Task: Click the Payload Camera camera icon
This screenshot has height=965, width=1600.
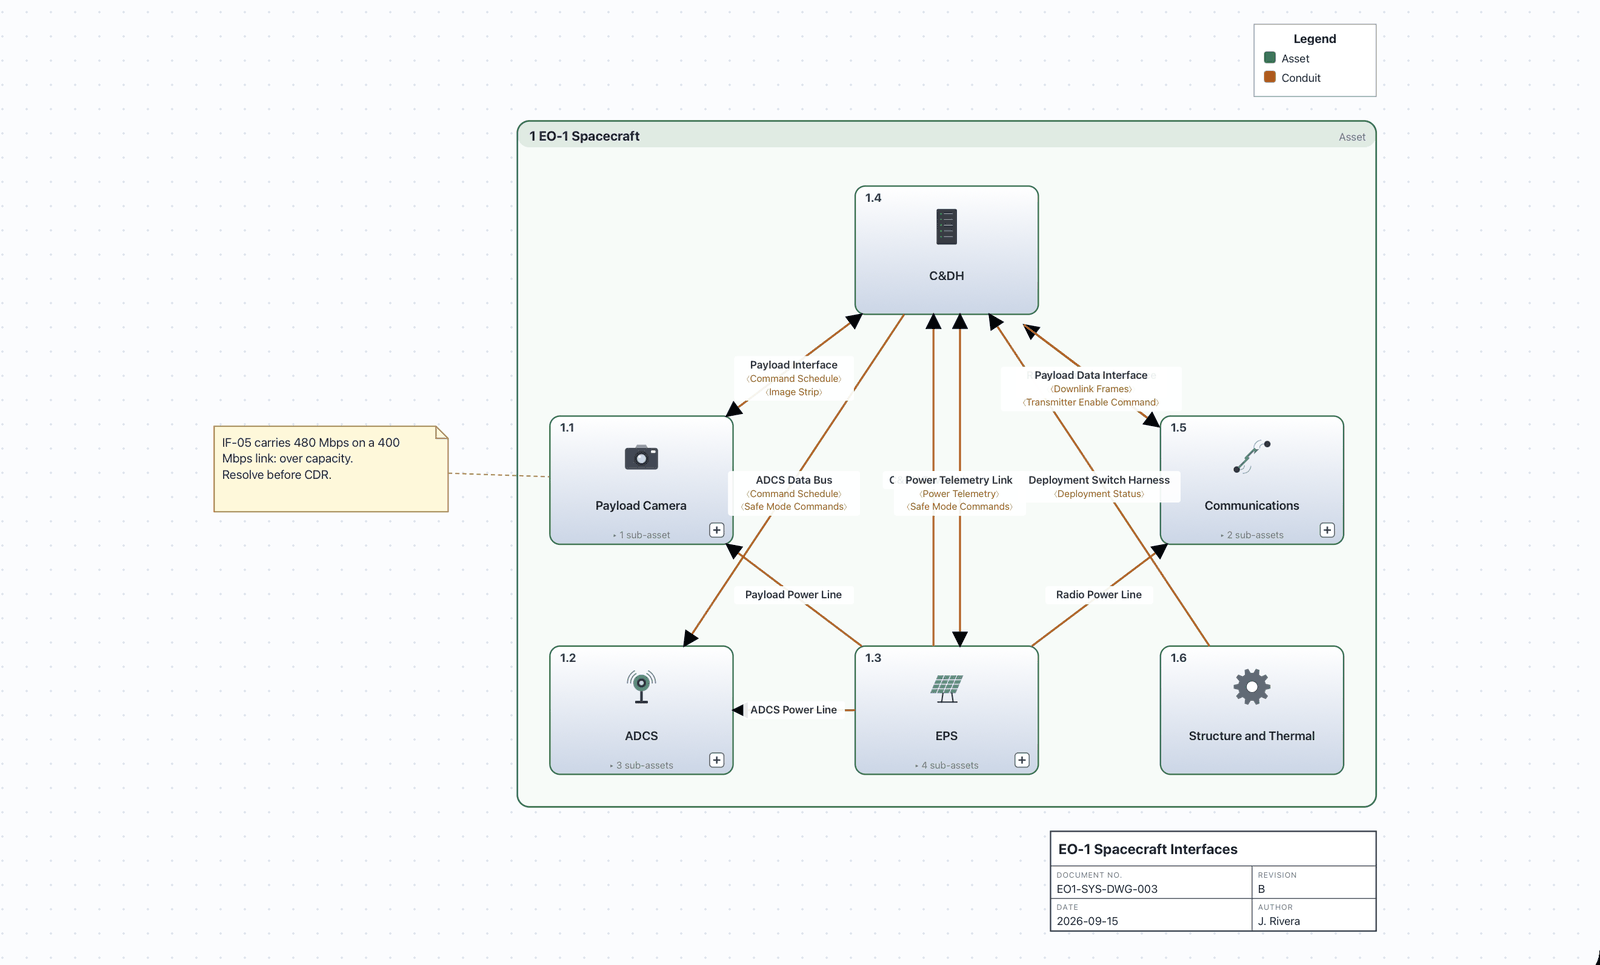Action: pyautogui.click(x=641, y=457)
